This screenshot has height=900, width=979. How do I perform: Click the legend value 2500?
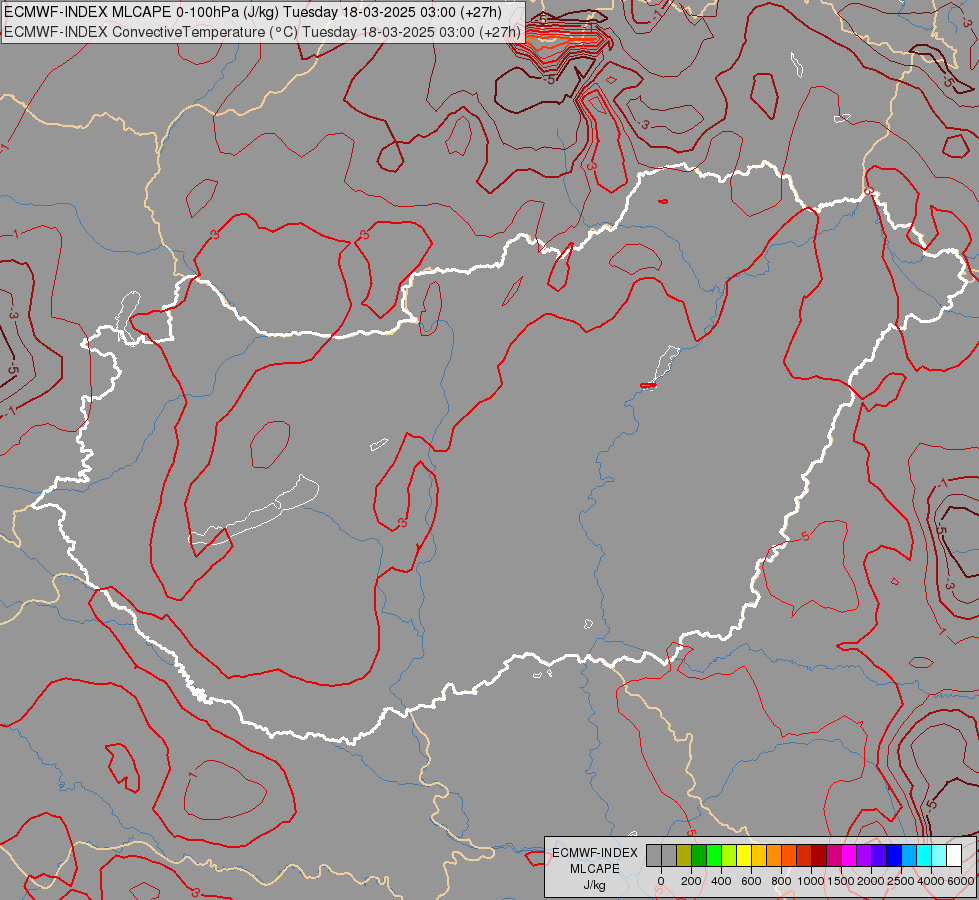[x=901, y=881]
